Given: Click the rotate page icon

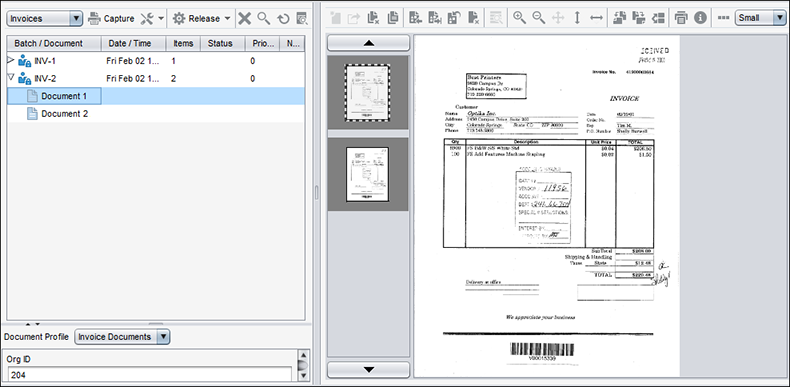Looking at the screenshot, I should click(x=454, y=18).
